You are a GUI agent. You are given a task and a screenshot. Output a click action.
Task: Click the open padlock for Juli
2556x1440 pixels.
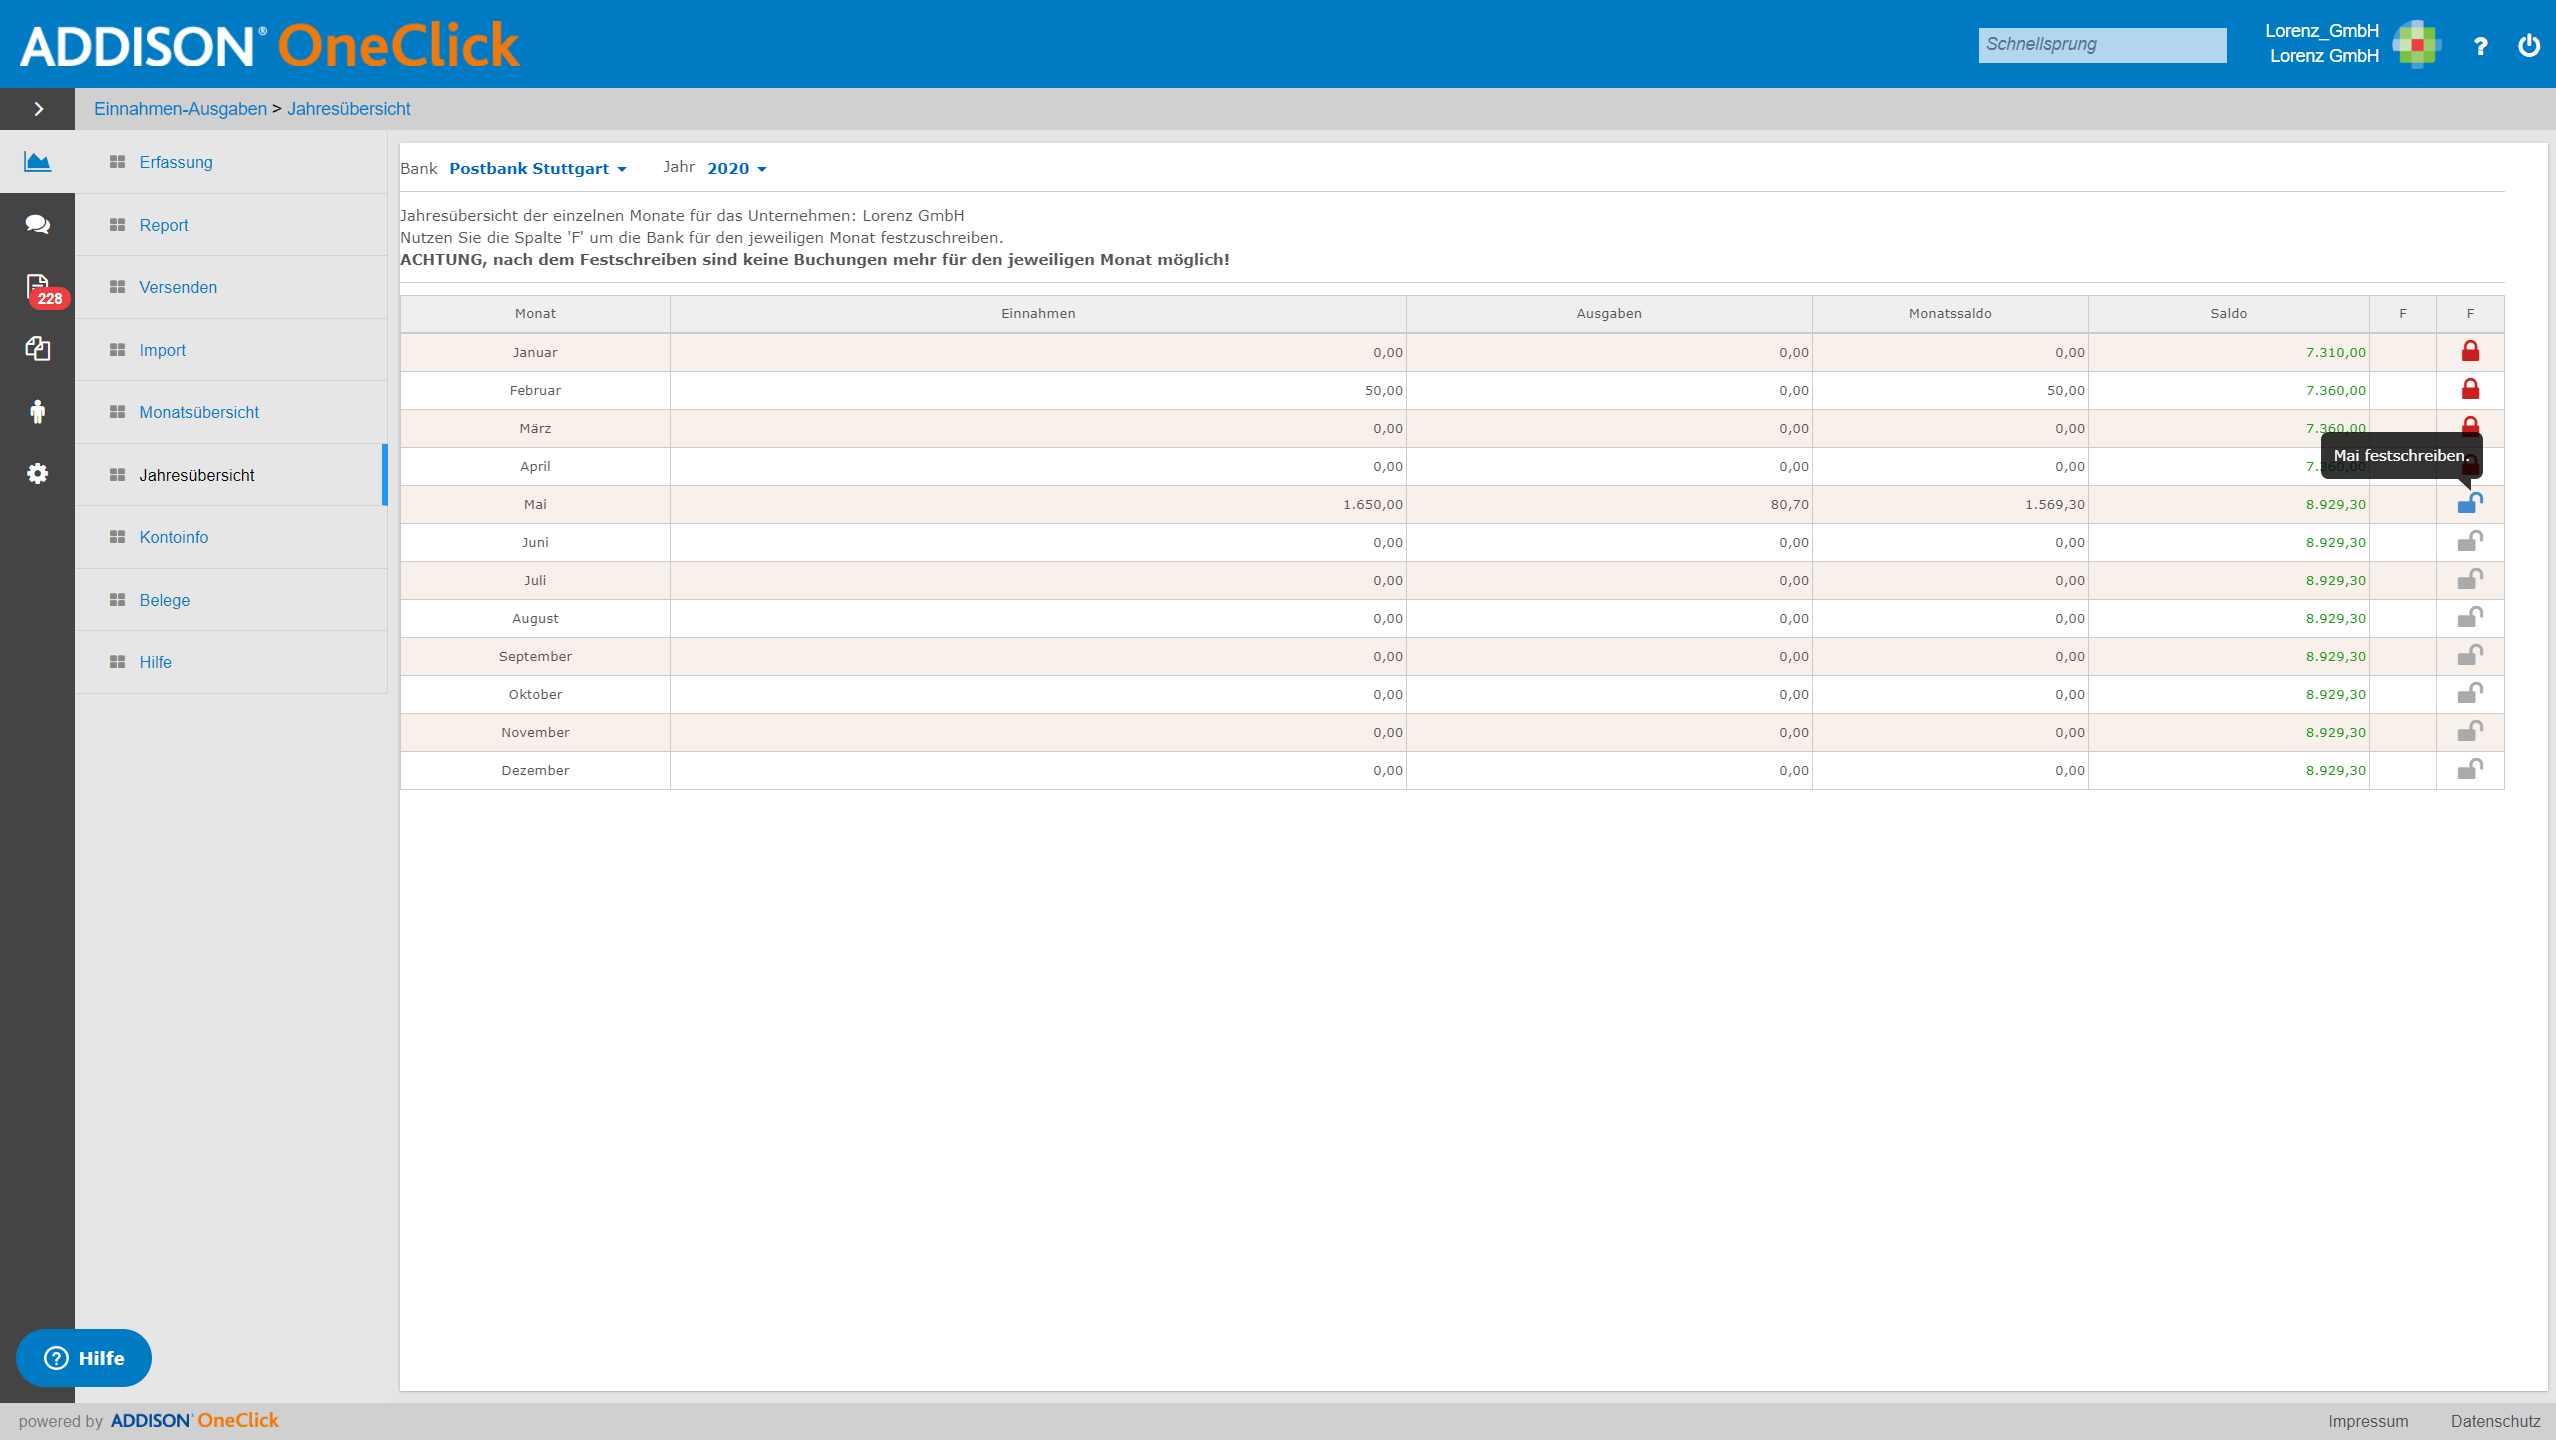coord(2470,579)
